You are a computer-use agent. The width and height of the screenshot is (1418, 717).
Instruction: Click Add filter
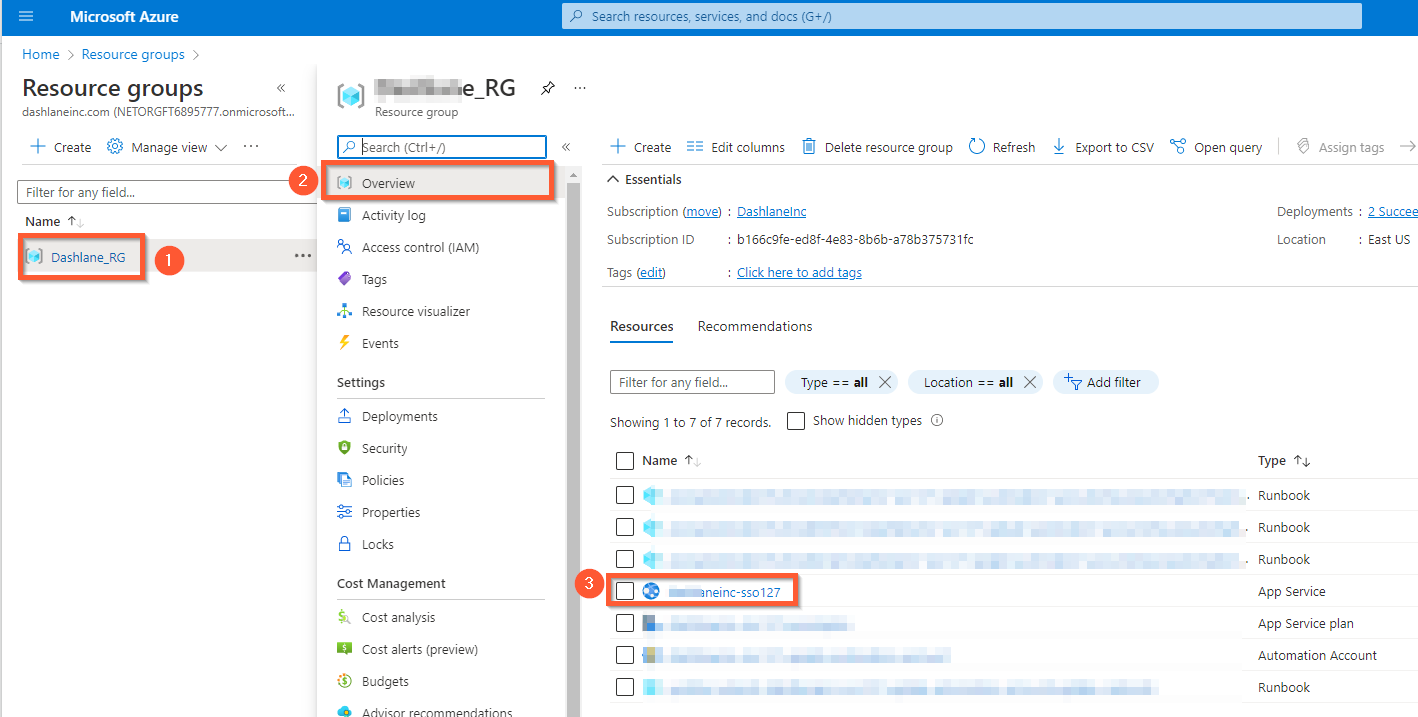[1105, 382]
